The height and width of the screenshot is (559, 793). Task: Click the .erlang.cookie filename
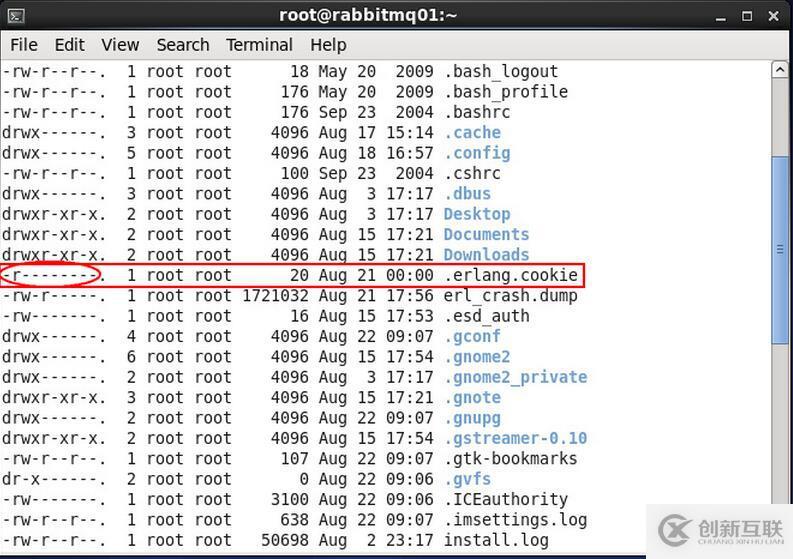click(x=510, y=275)
